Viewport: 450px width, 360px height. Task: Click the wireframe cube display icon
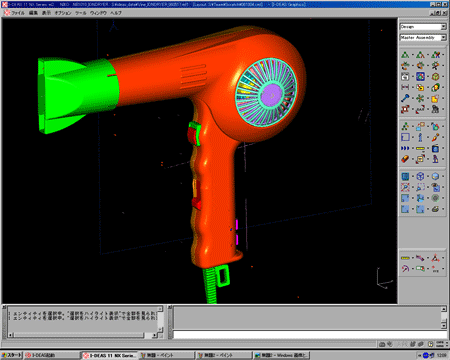tap(420, 176)
